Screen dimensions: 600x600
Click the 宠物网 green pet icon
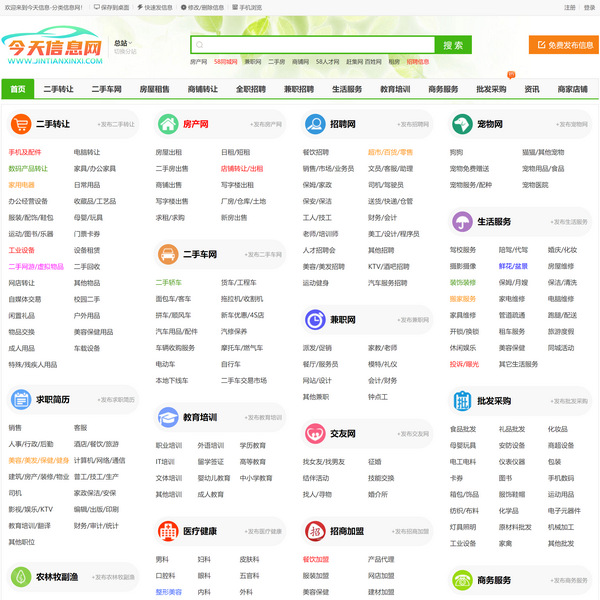tap(462, 124)
